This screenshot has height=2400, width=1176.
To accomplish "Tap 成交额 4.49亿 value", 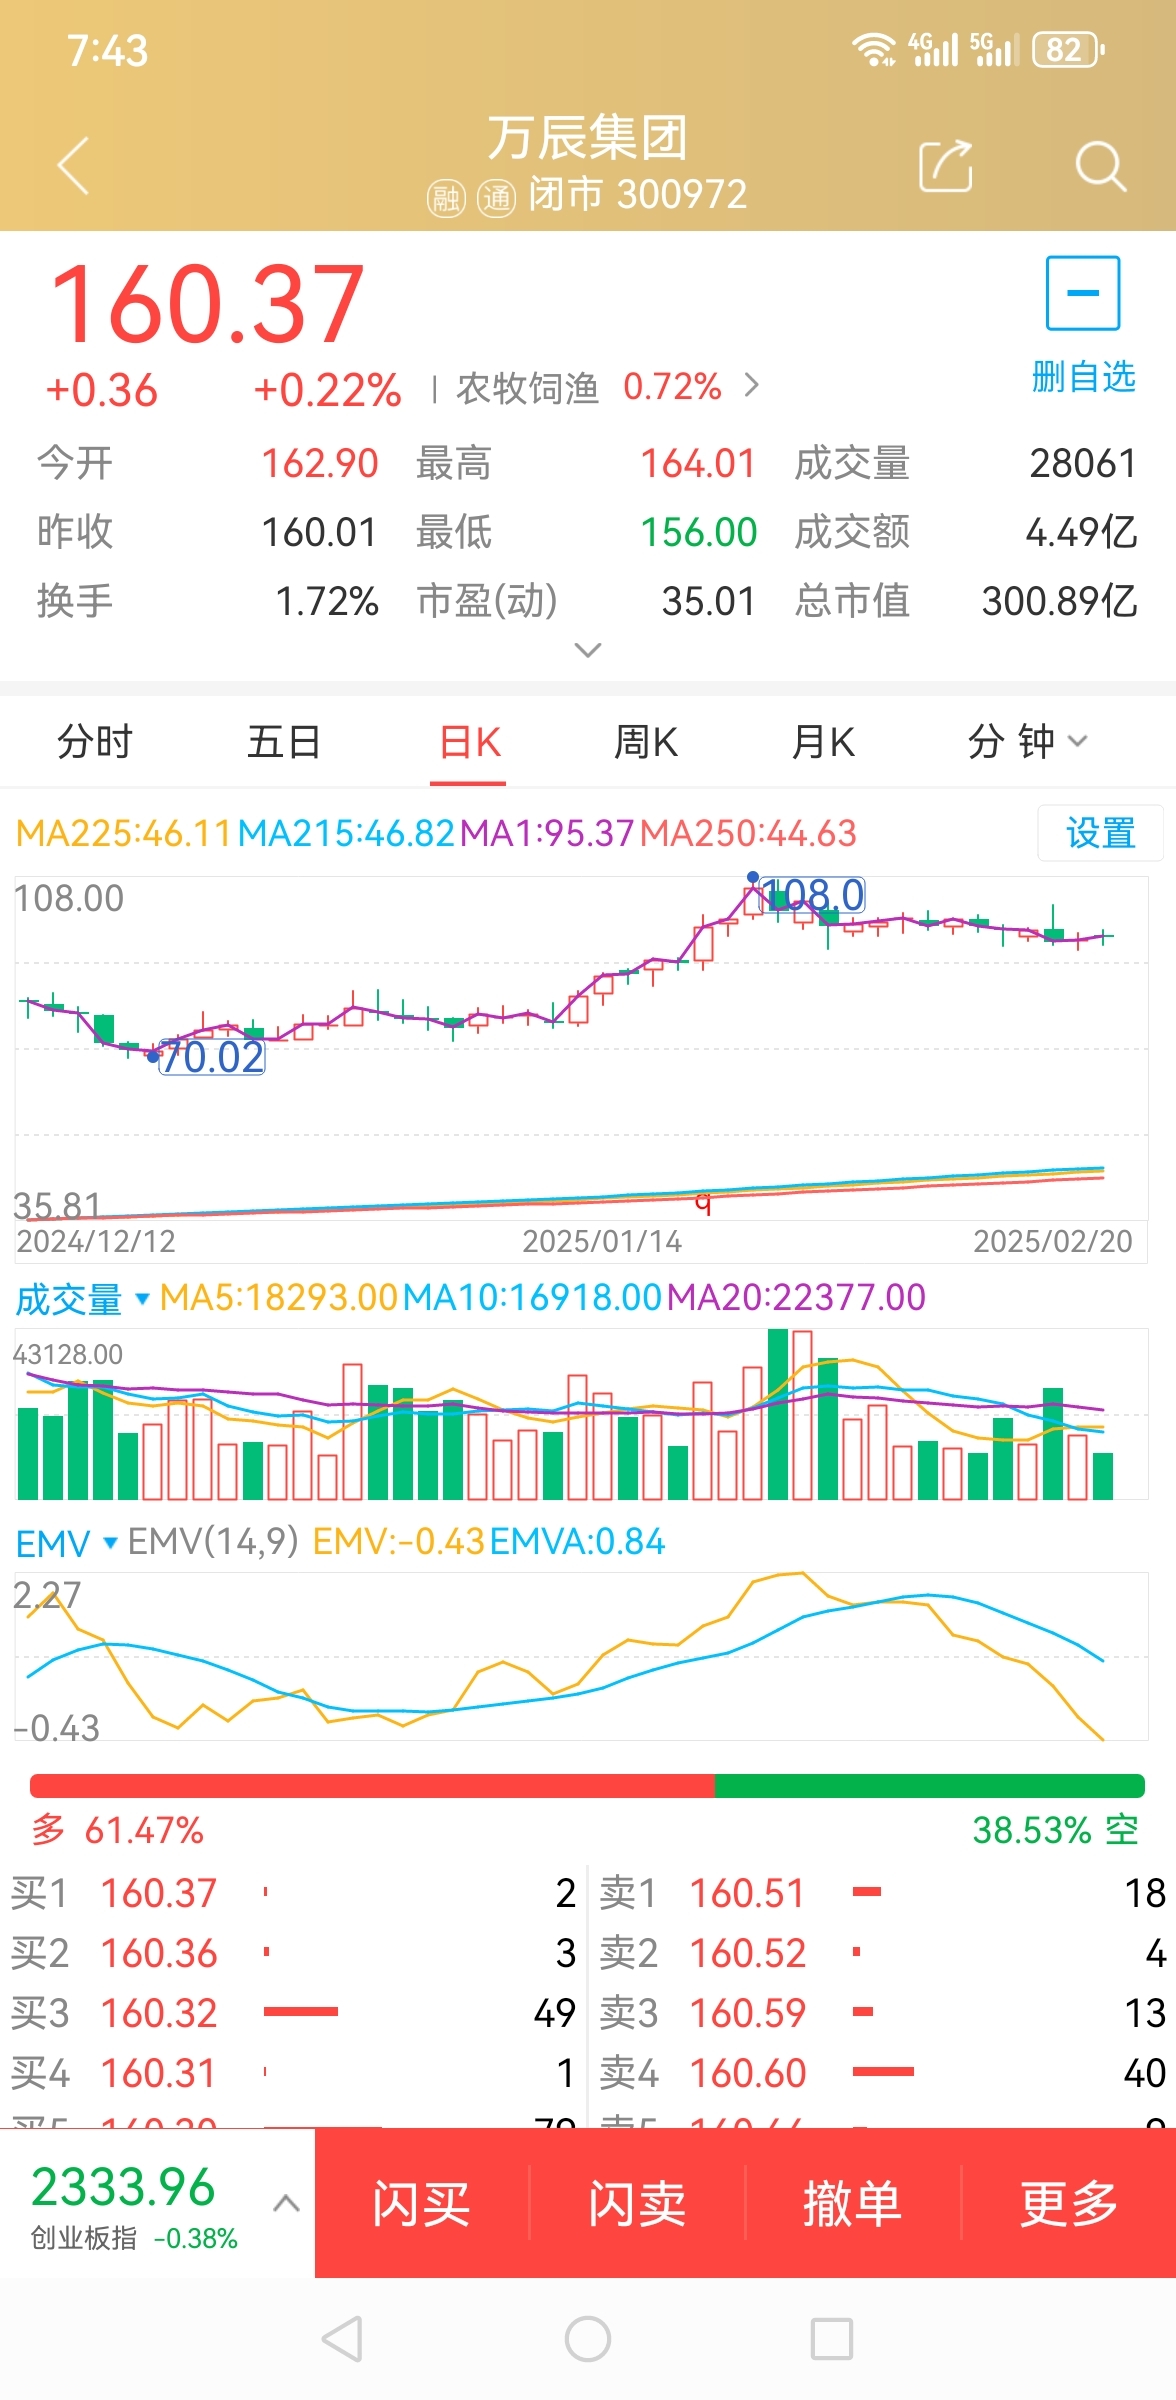I will pyautogui.click(x=1081, y=532).
